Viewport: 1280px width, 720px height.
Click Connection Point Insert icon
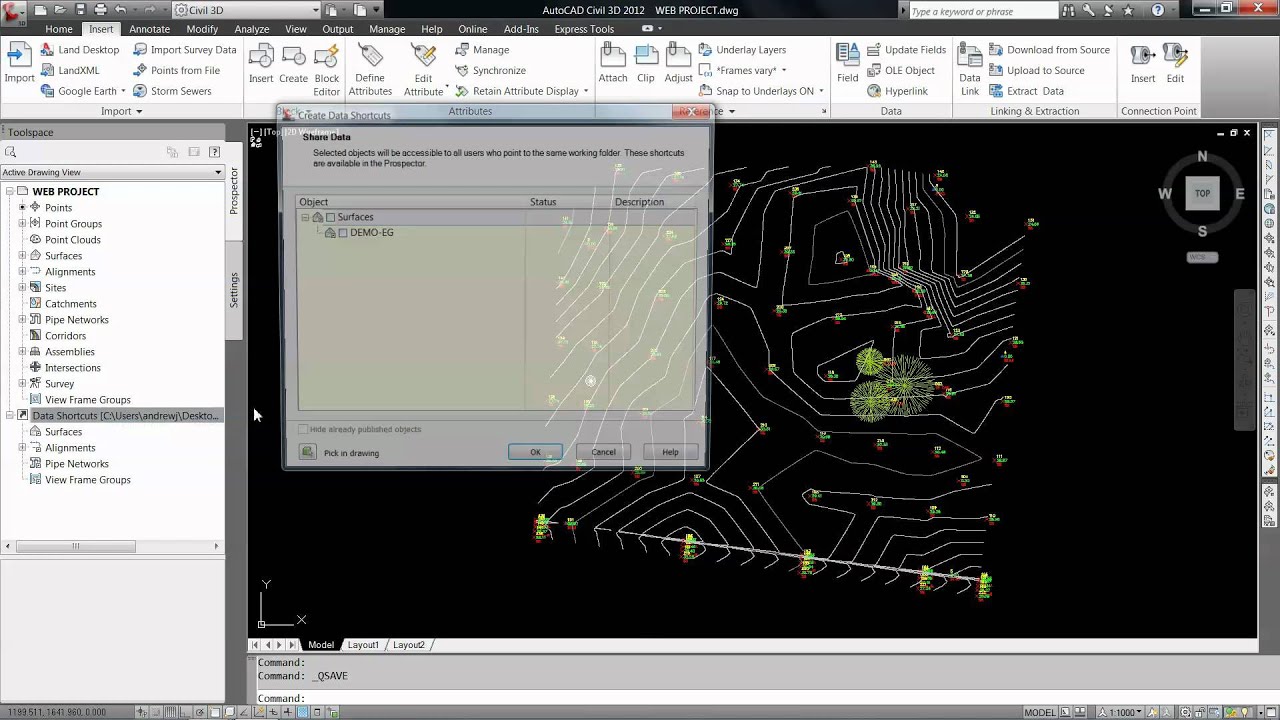click(1143, 64)
